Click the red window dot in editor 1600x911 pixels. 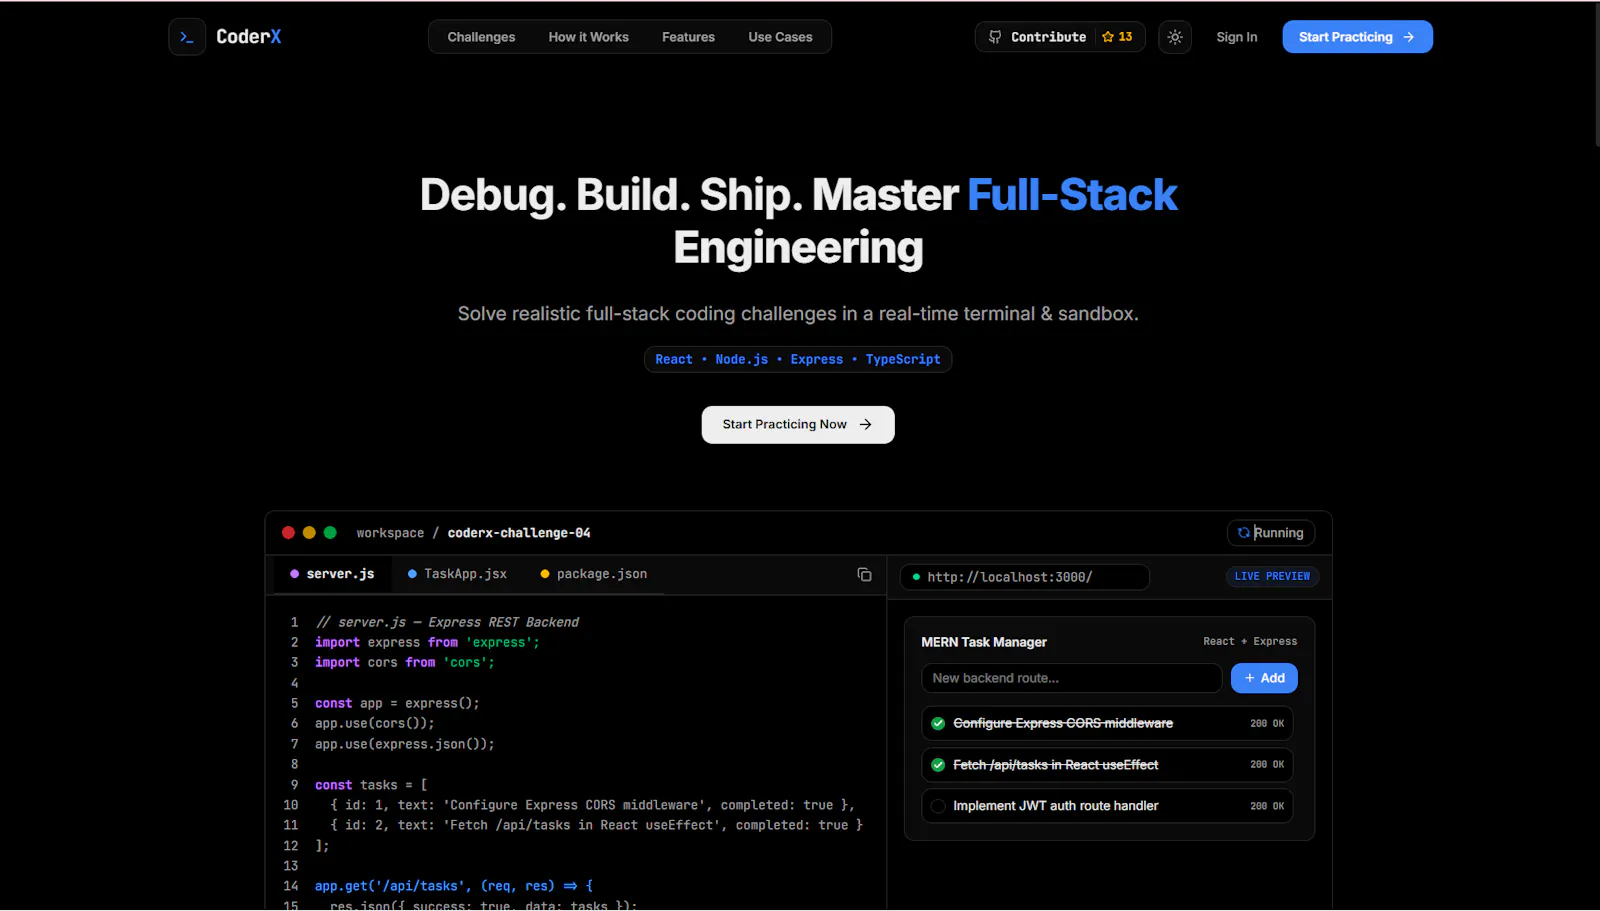(288, 533)
